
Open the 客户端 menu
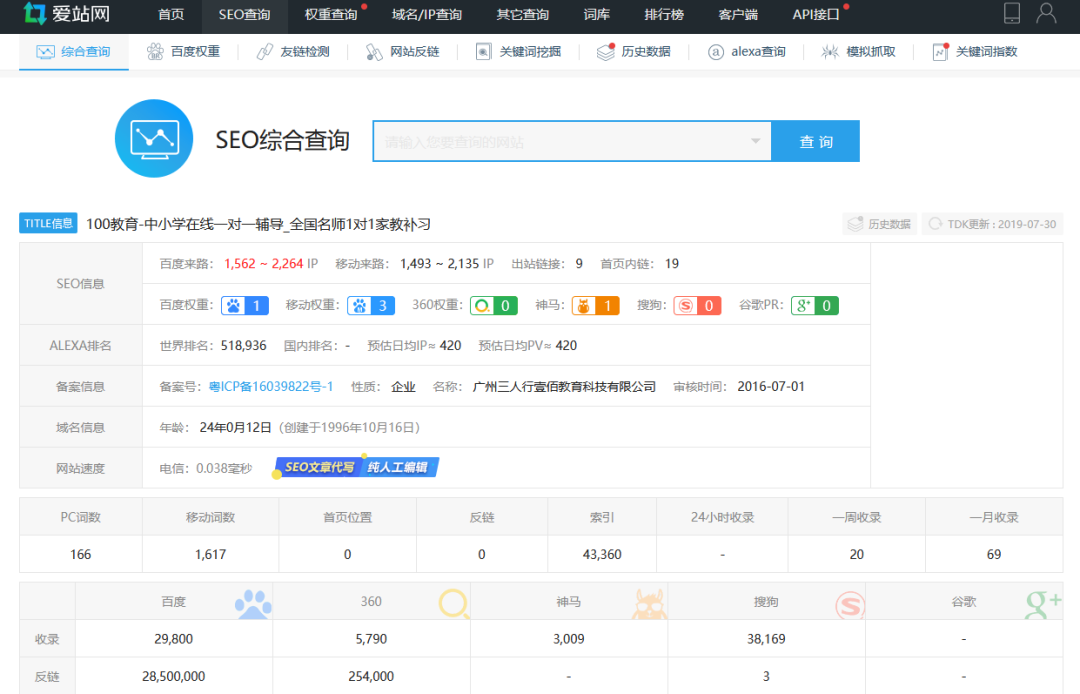click(738, 14)
